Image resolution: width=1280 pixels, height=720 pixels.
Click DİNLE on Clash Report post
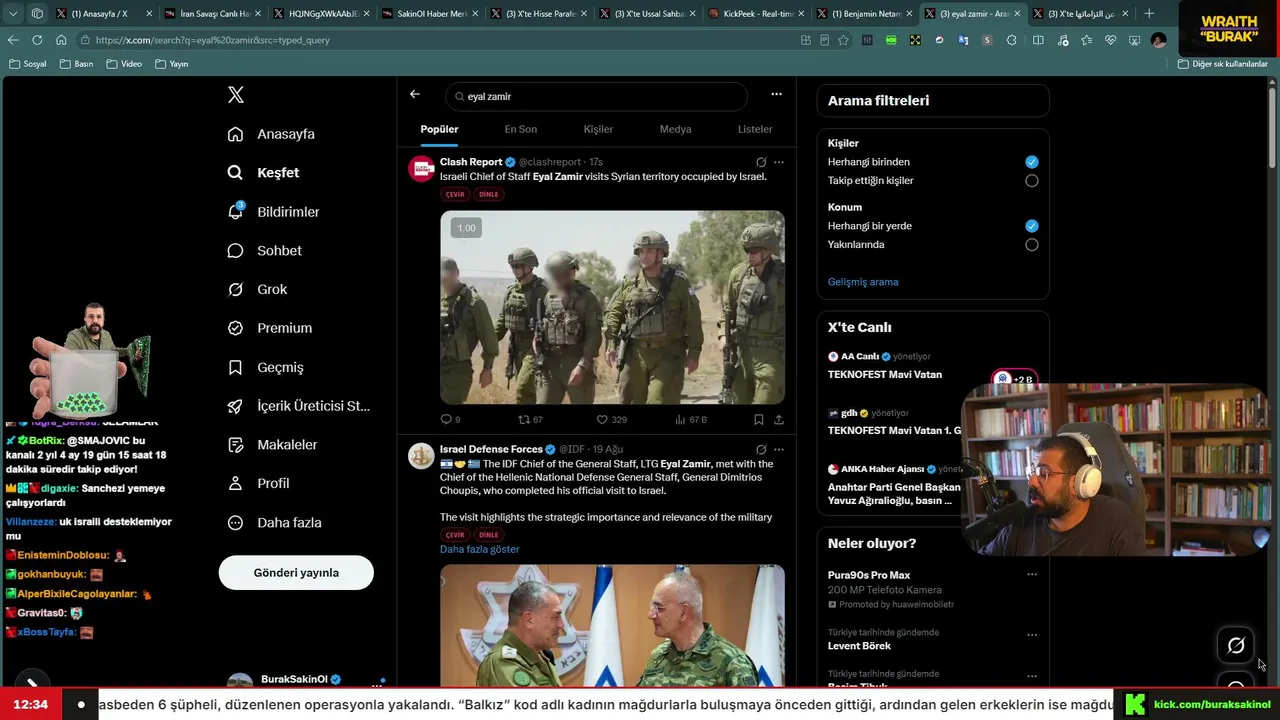coord(488,195)
